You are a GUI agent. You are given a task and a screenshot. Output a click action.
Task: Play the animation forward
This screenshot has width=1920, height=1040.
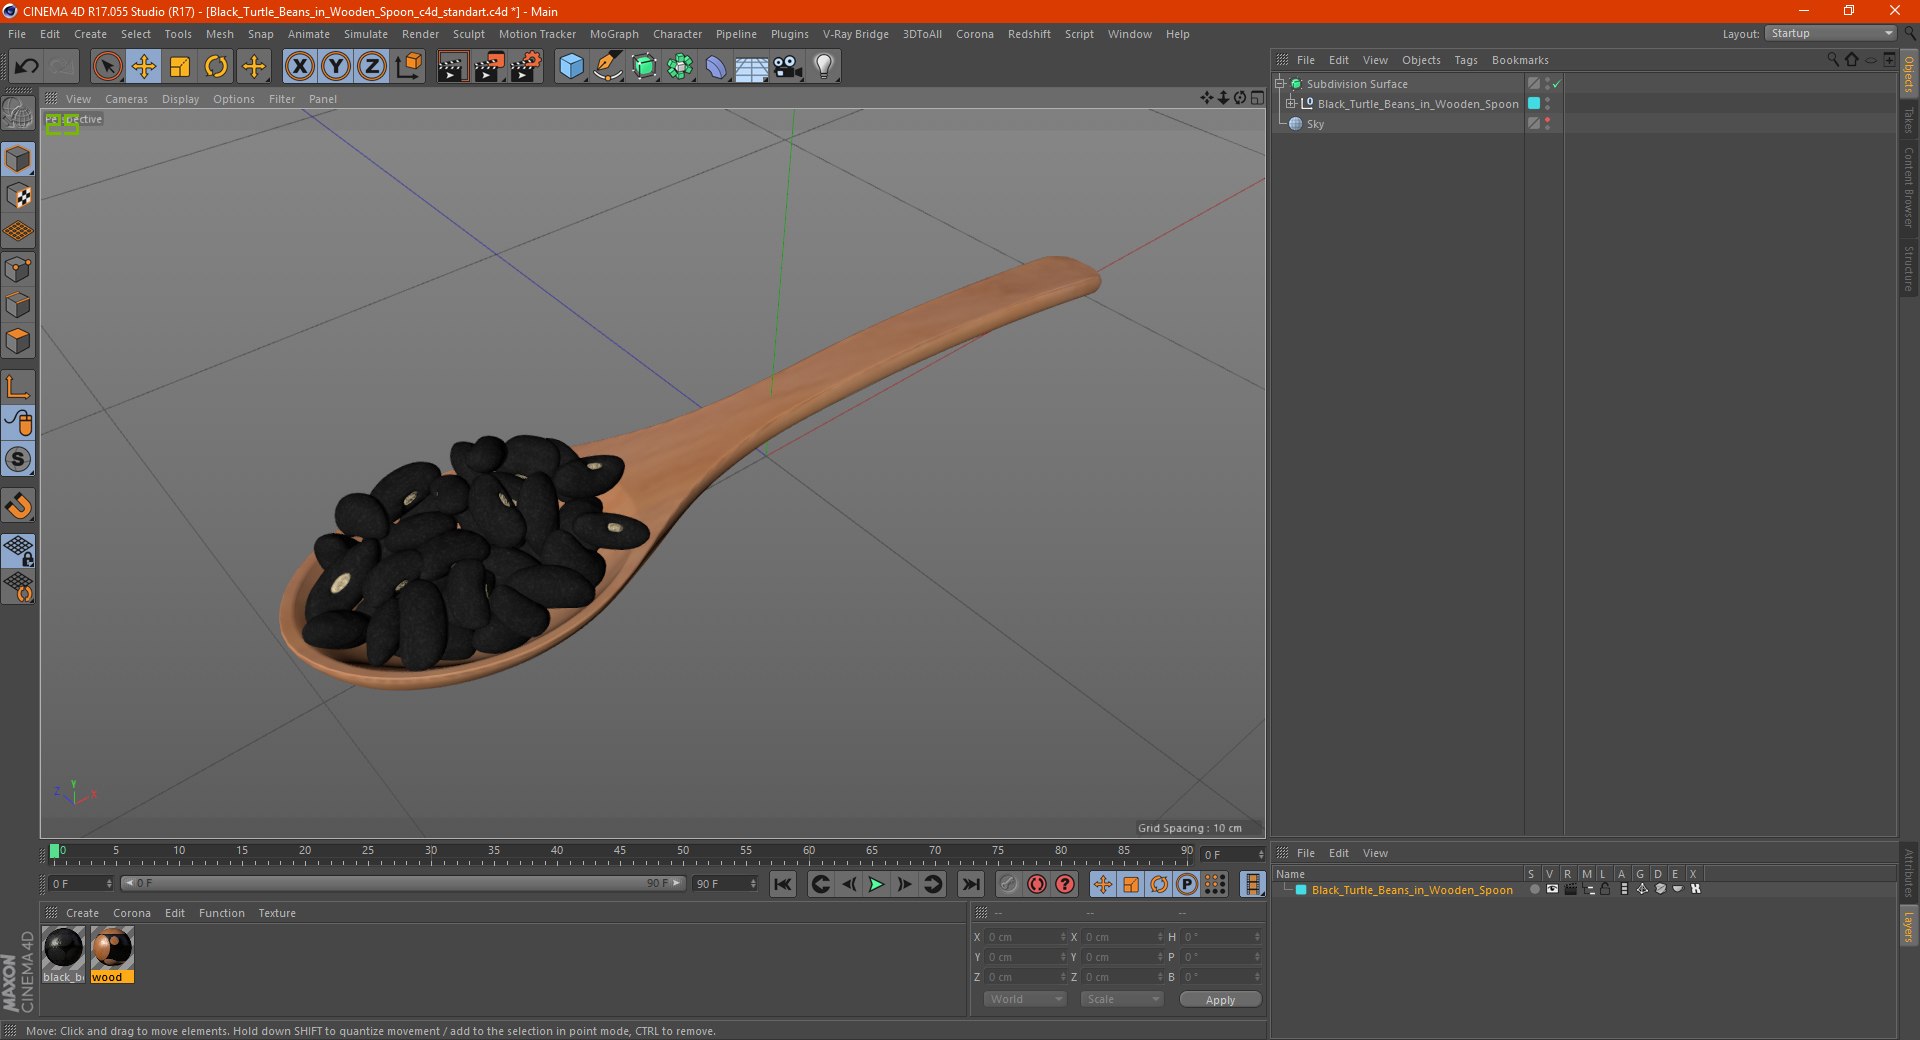tap(876, 884)
